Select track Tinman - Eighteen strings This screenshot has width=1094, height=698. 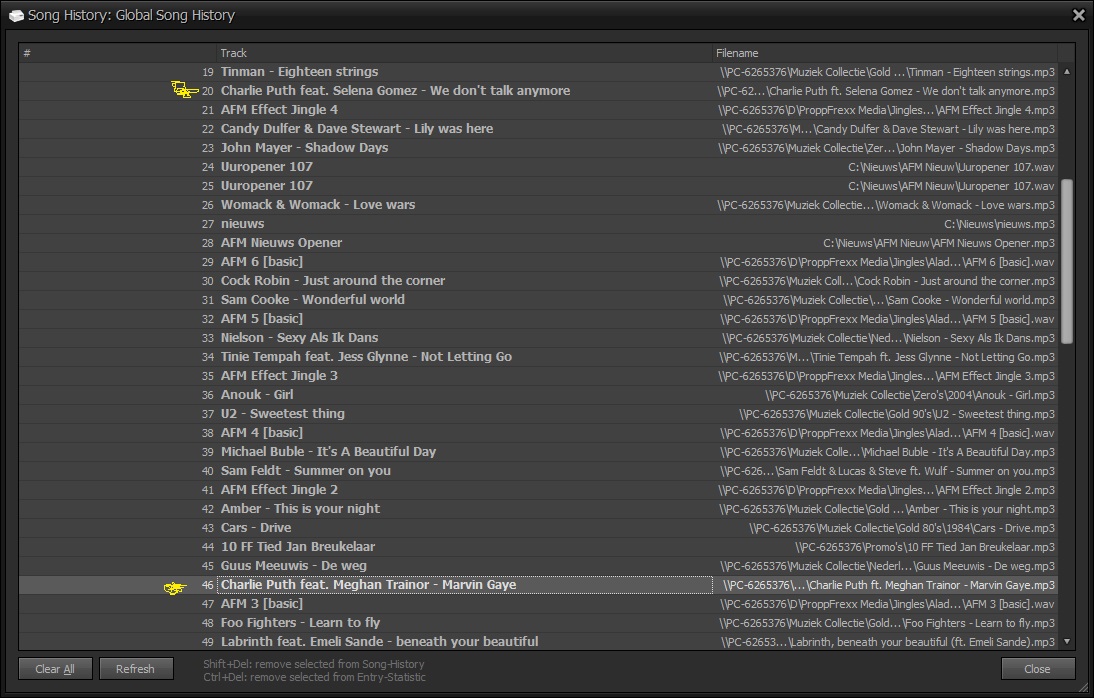(x=299, y=72)
